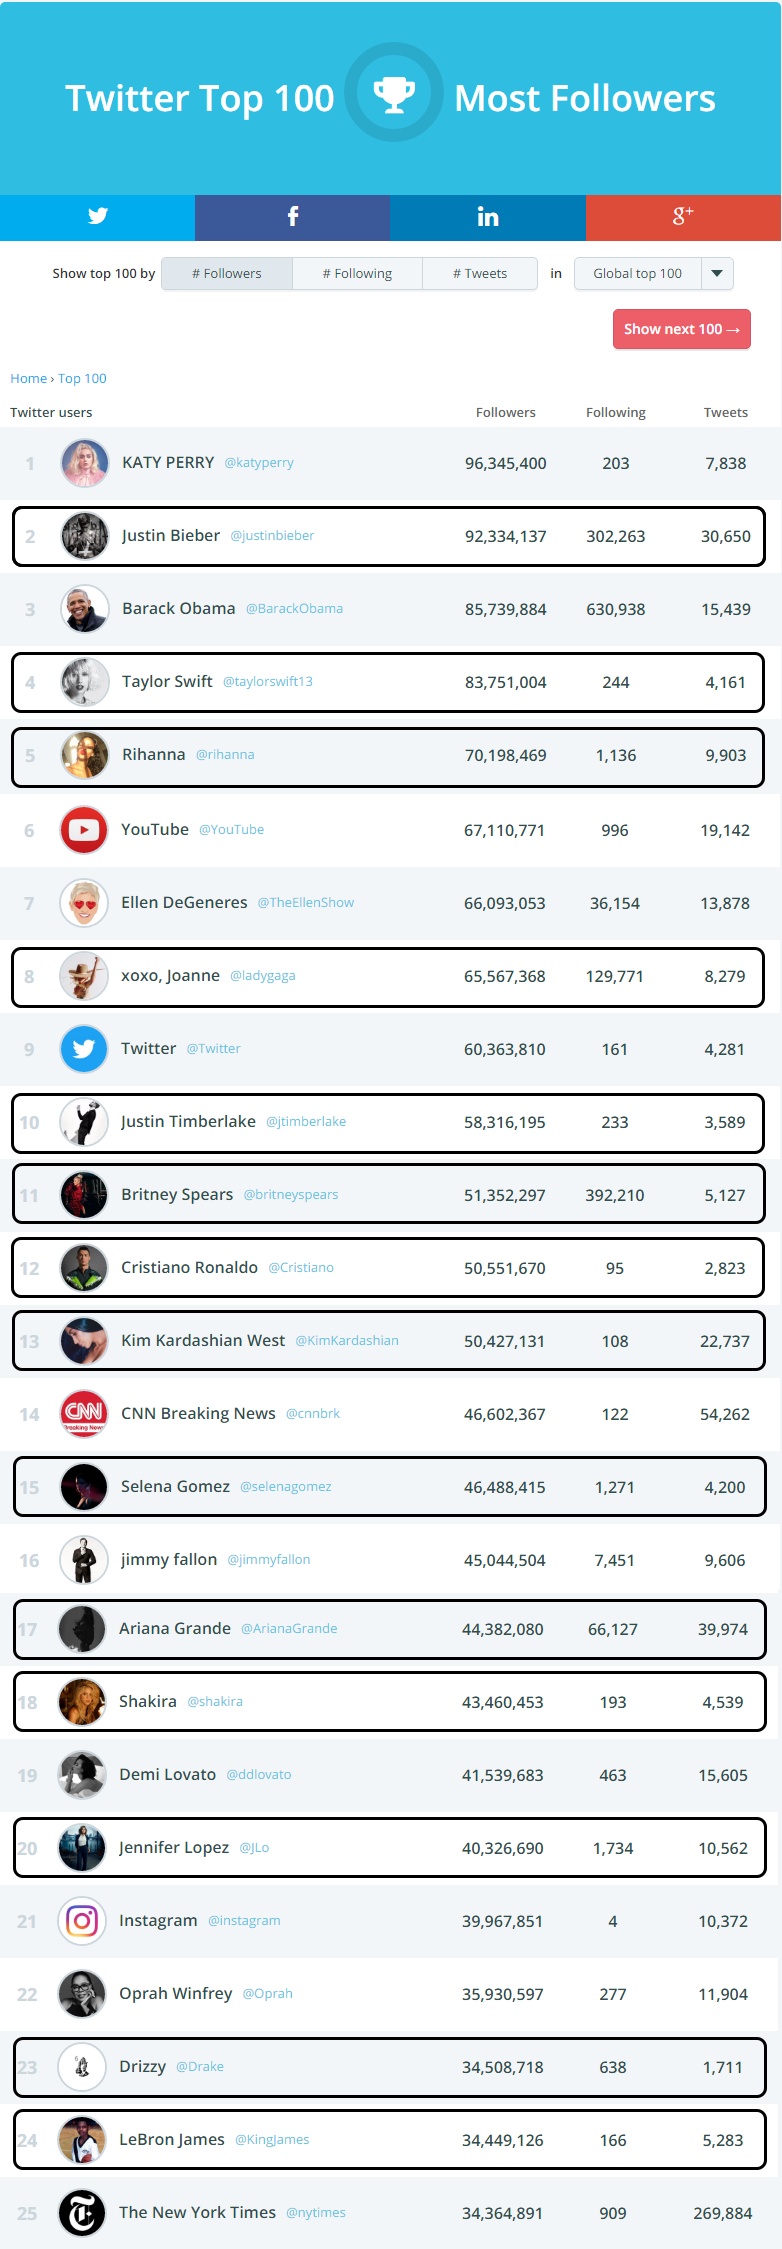Click Barack Obama's profile picture

(x=85, y=609)
